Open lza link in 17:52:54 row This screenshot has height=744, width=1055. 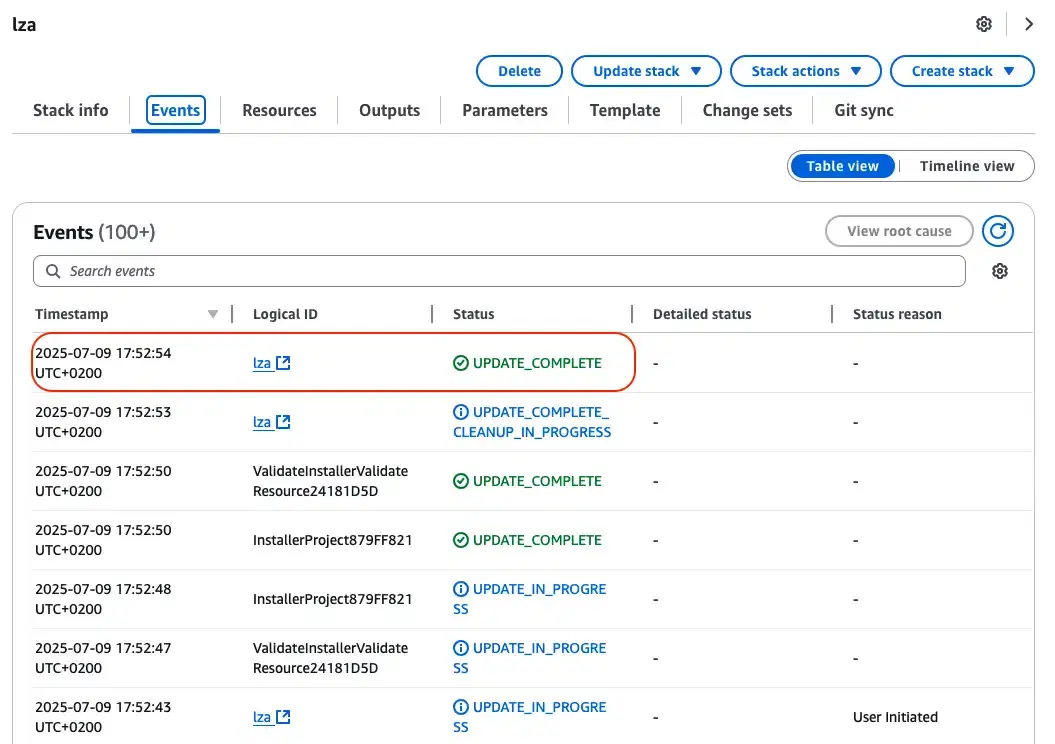[x=262, y=363]
